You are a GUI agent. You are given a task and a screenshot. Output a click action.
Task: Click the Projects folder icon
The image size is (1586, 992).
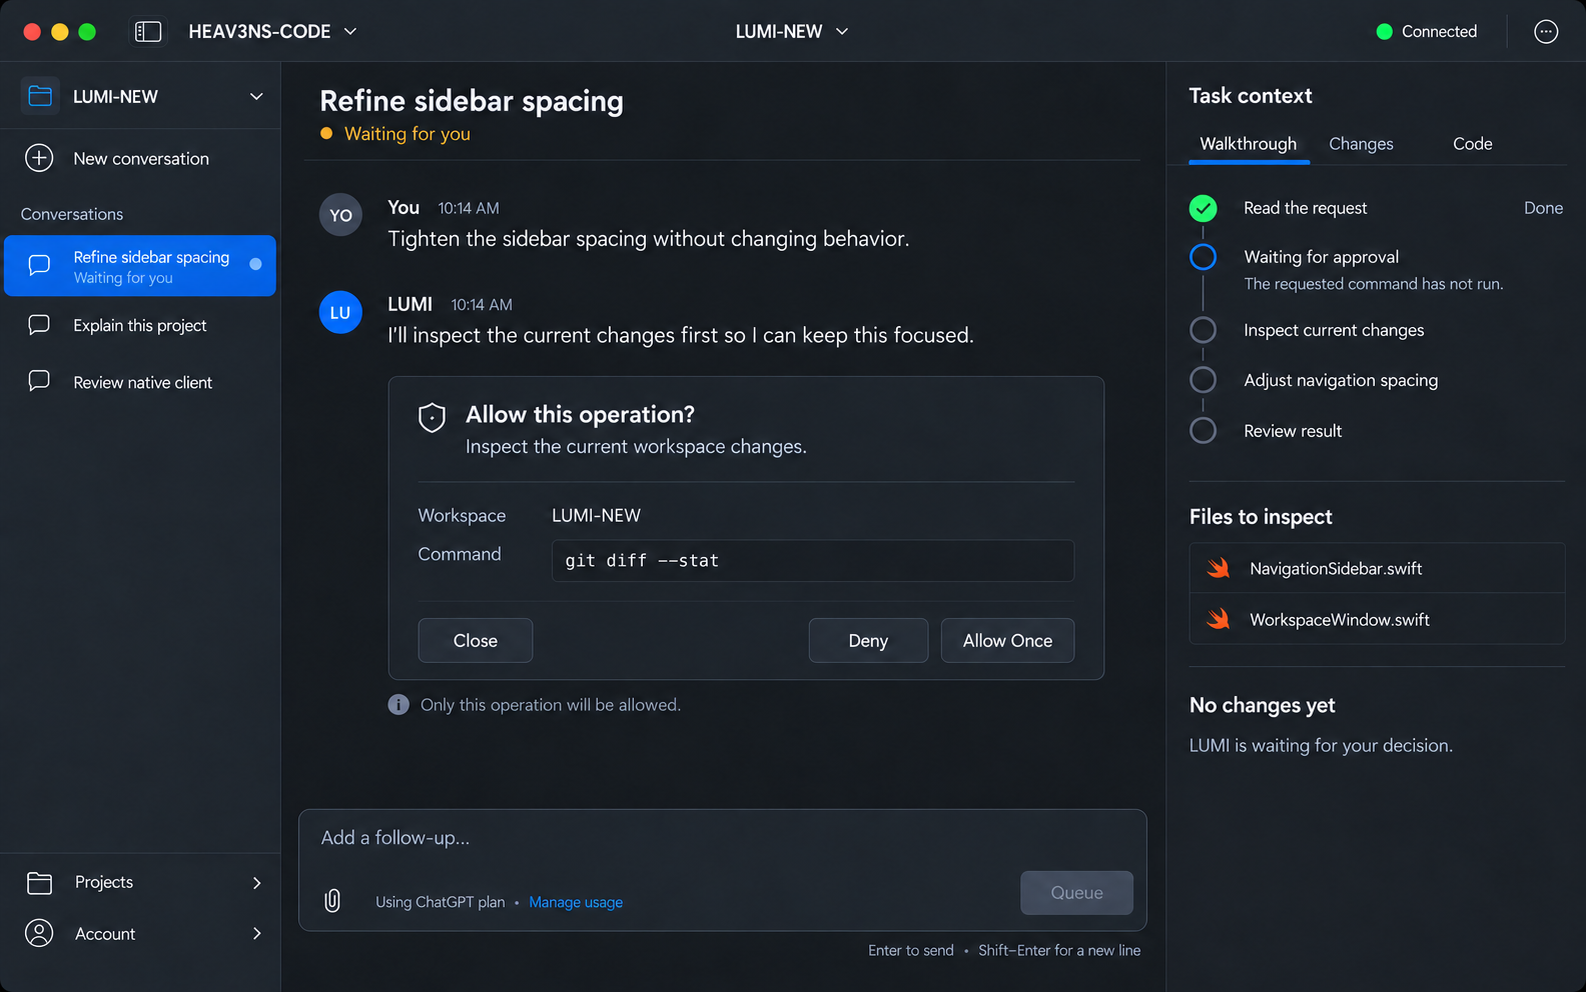point(39,882)
